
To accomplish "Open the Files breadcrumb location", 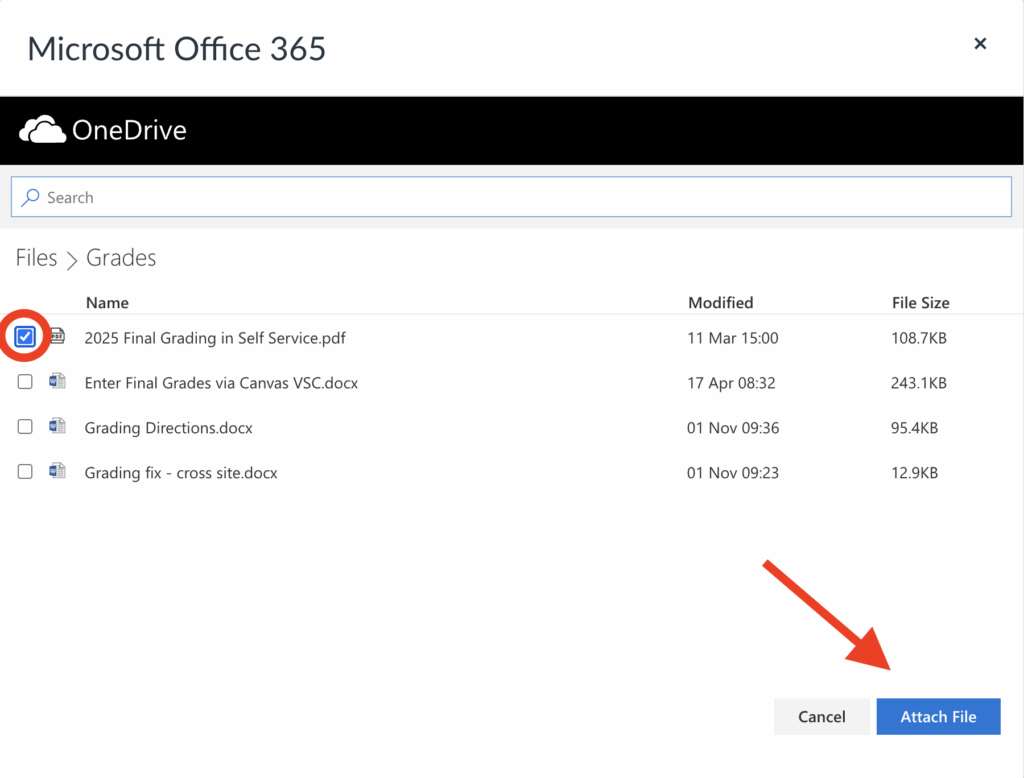I will pos(36,258).
